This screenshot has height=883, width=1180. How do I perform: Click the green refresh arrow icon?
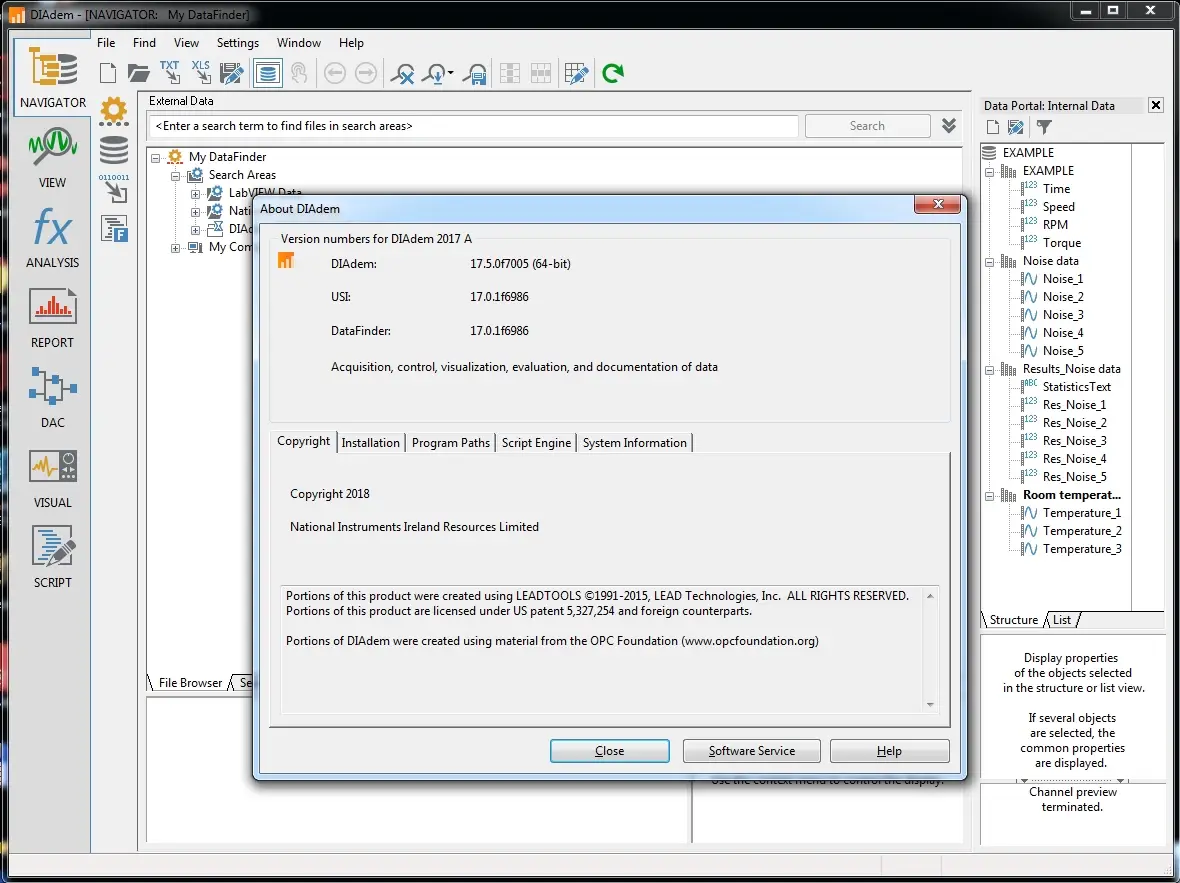[x=613, y=73]
